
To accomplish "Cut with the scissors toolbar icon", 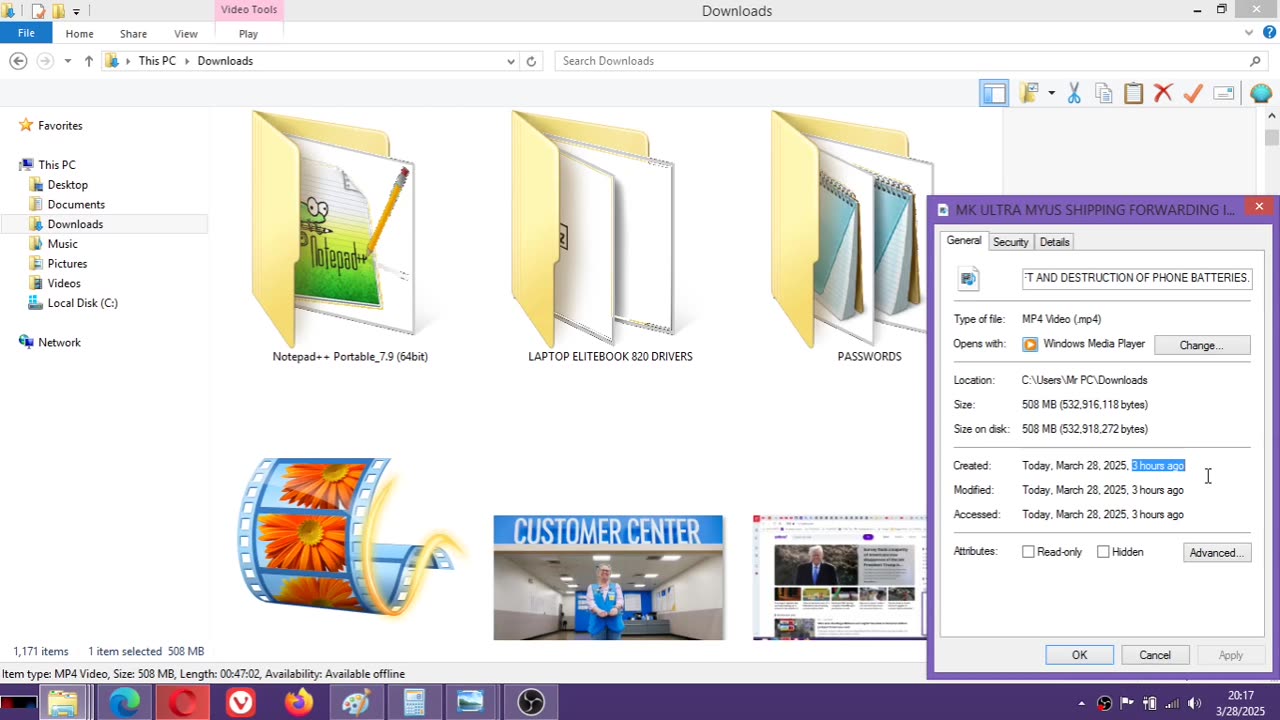I will click(1074, 94).
